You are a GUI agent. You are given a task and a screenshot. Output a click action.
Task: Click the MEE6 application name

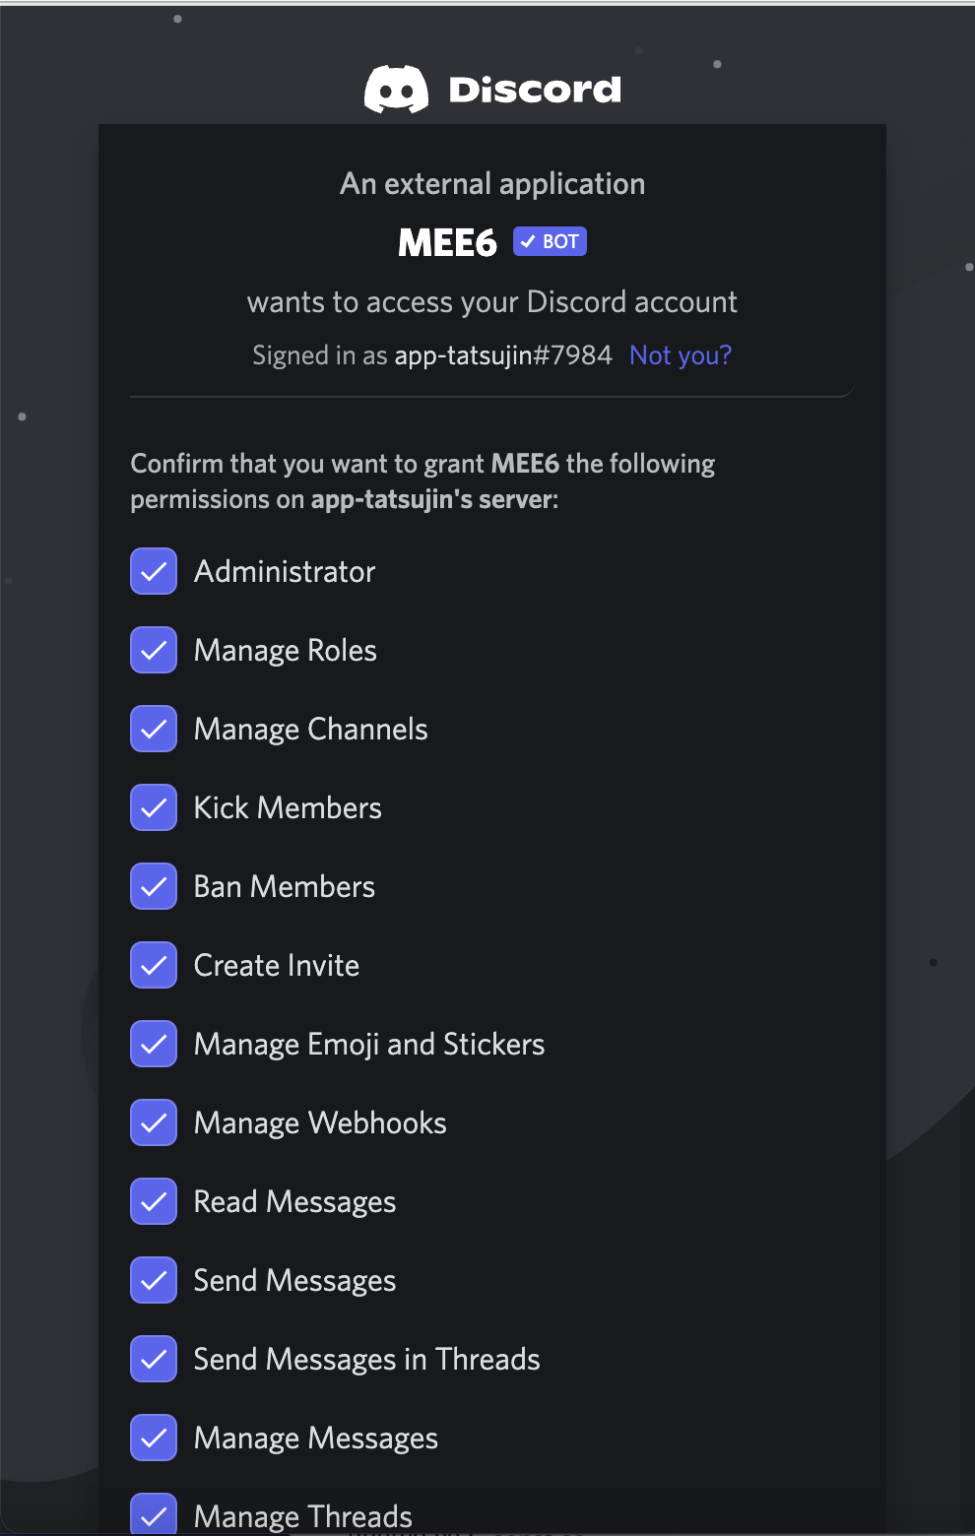pos(447,243)
